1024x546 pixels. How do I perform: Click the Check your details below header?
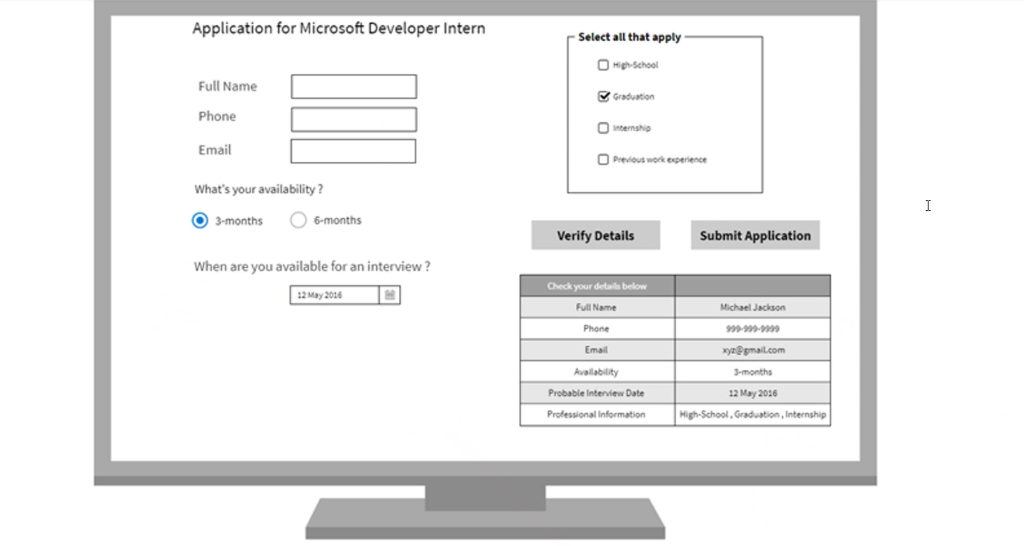(597, 286)
